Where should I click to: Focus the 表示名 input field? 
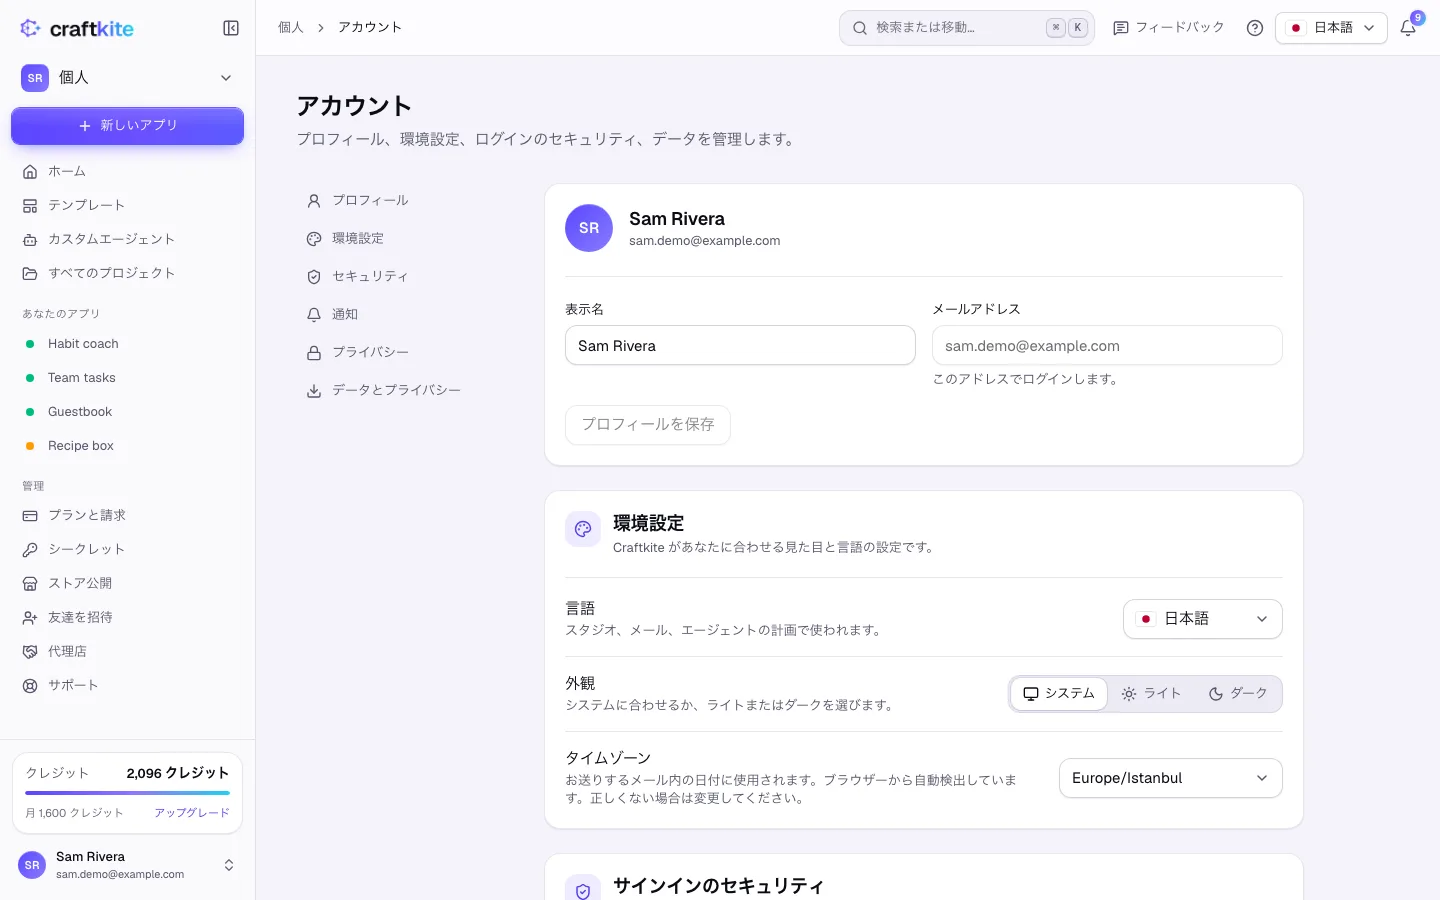(740, 345)
